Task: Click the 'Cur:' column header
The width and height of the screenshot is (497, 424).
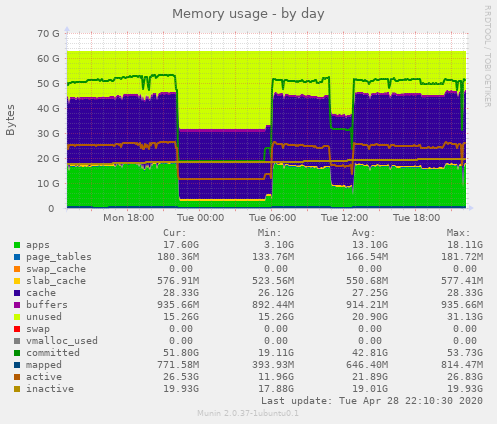Action: 175,233
